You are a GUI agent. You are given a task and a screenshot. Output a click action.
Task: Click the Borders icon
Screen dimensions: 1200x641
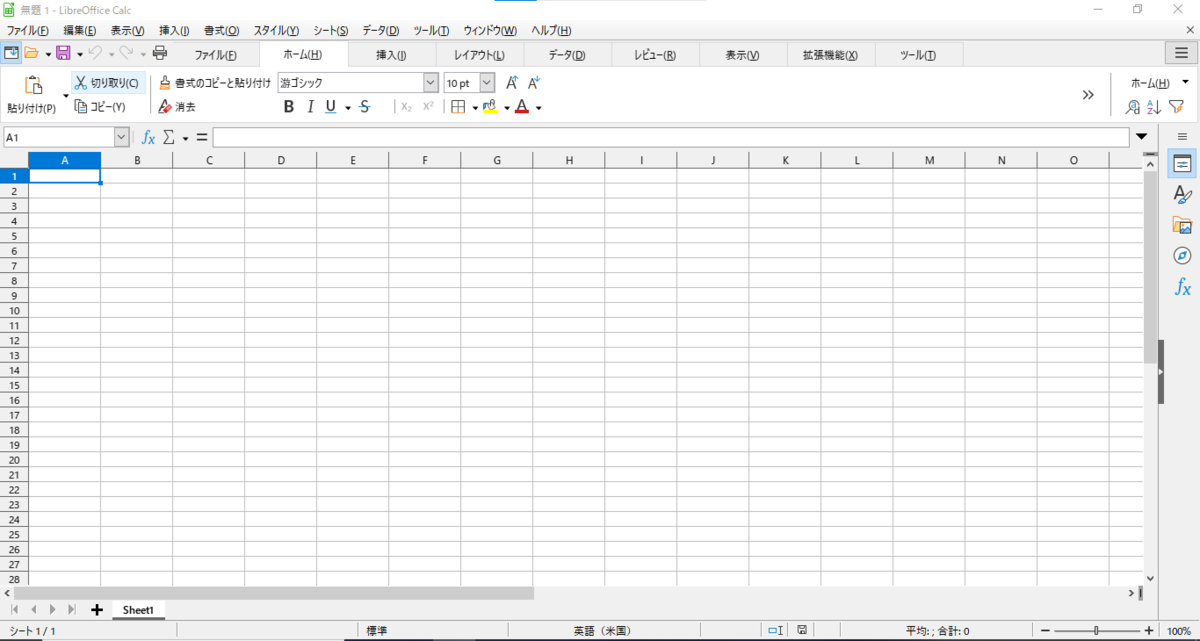(x=458, y=107)
